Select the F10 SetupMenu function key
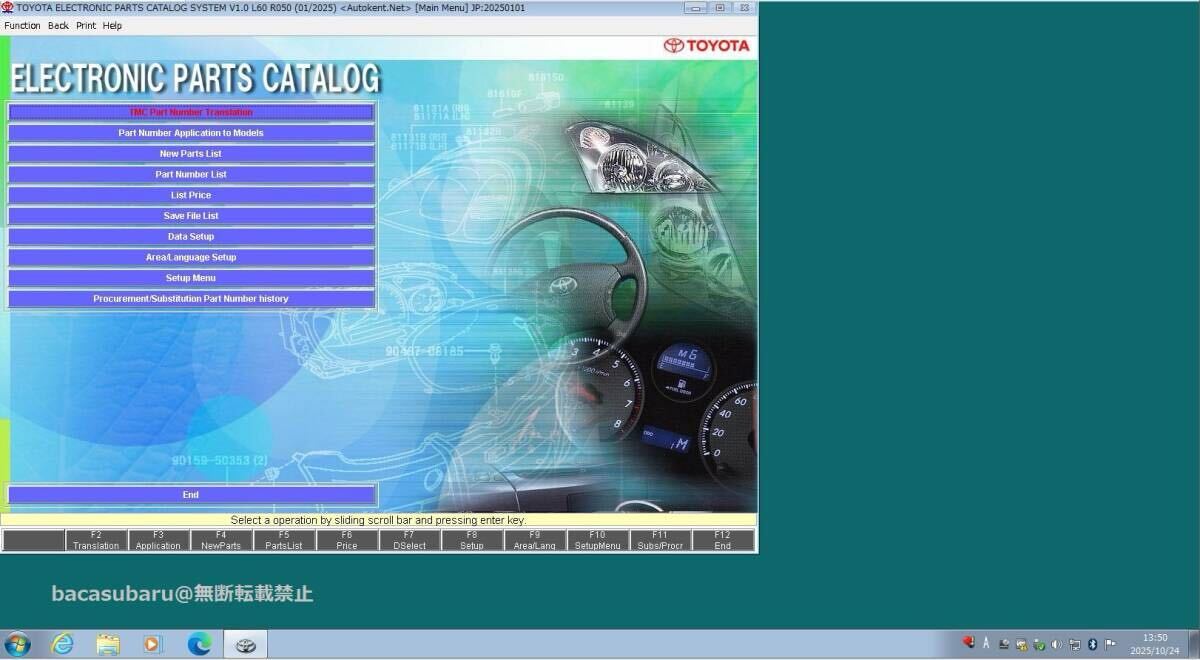1200x660 pixels. tap(597, 540)
